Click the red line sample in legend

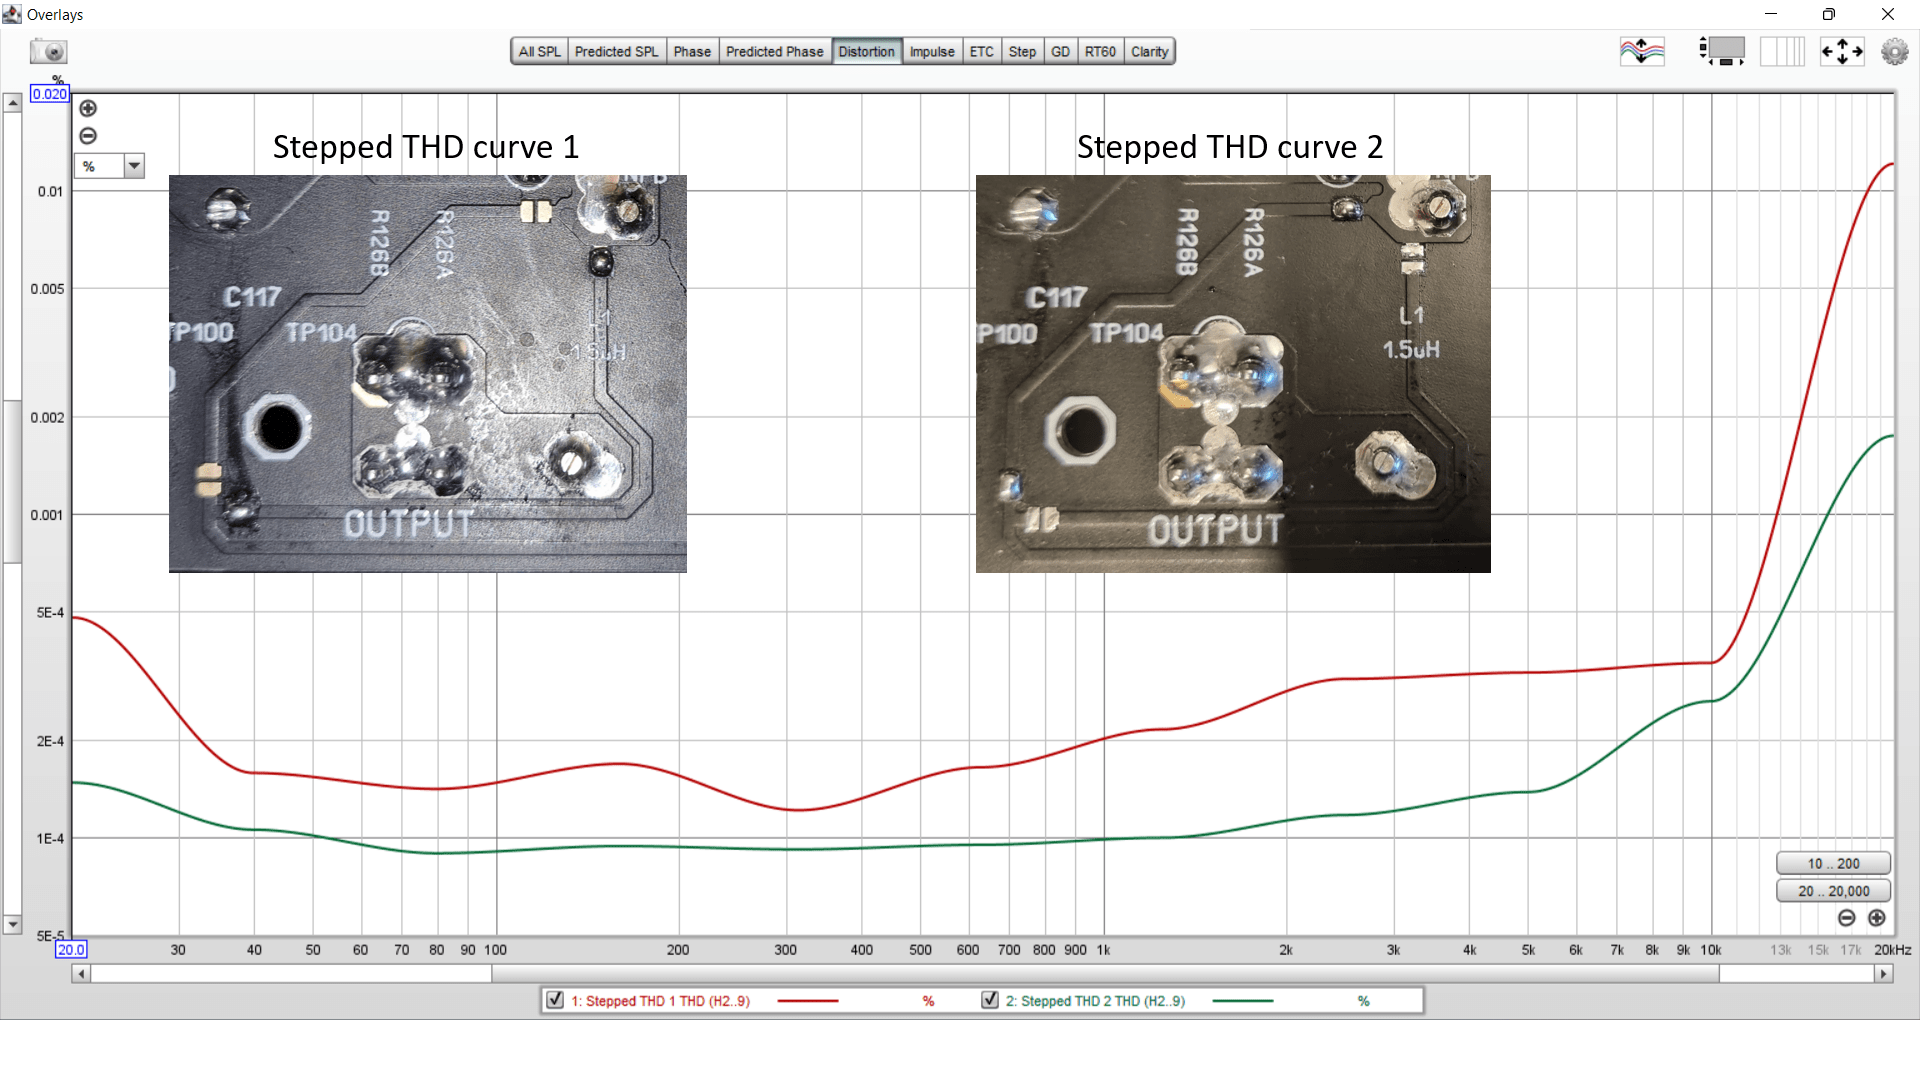pos(808,1000)
